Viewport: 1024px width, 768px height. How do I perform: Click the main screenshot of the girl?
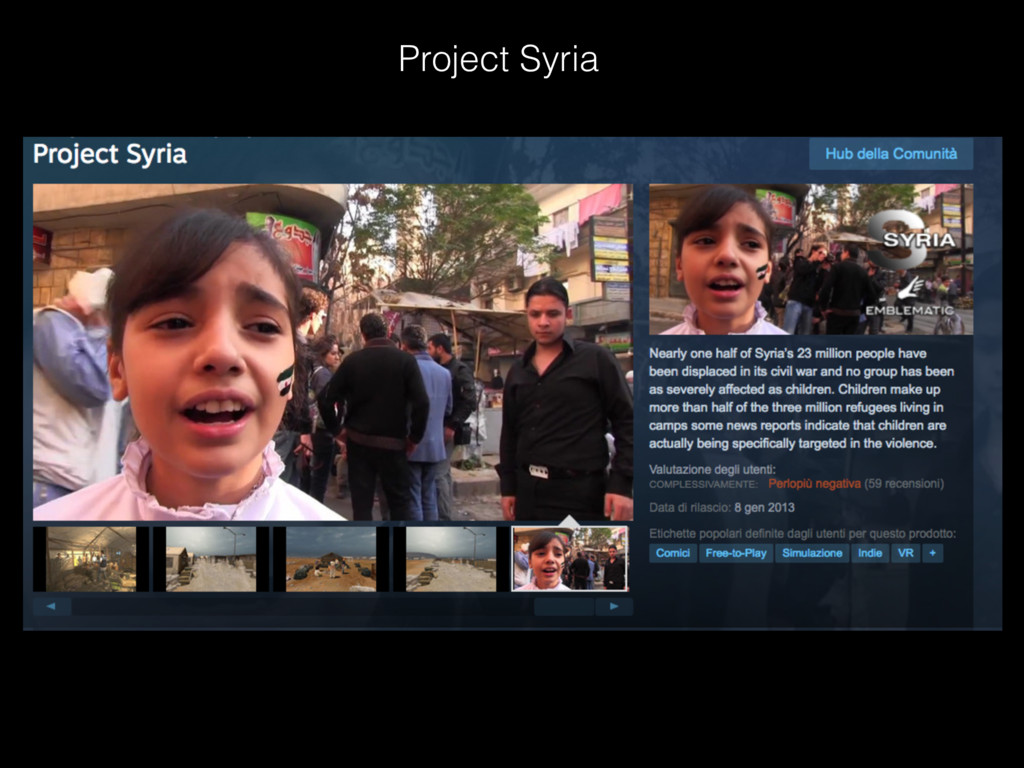coord(333,352)
